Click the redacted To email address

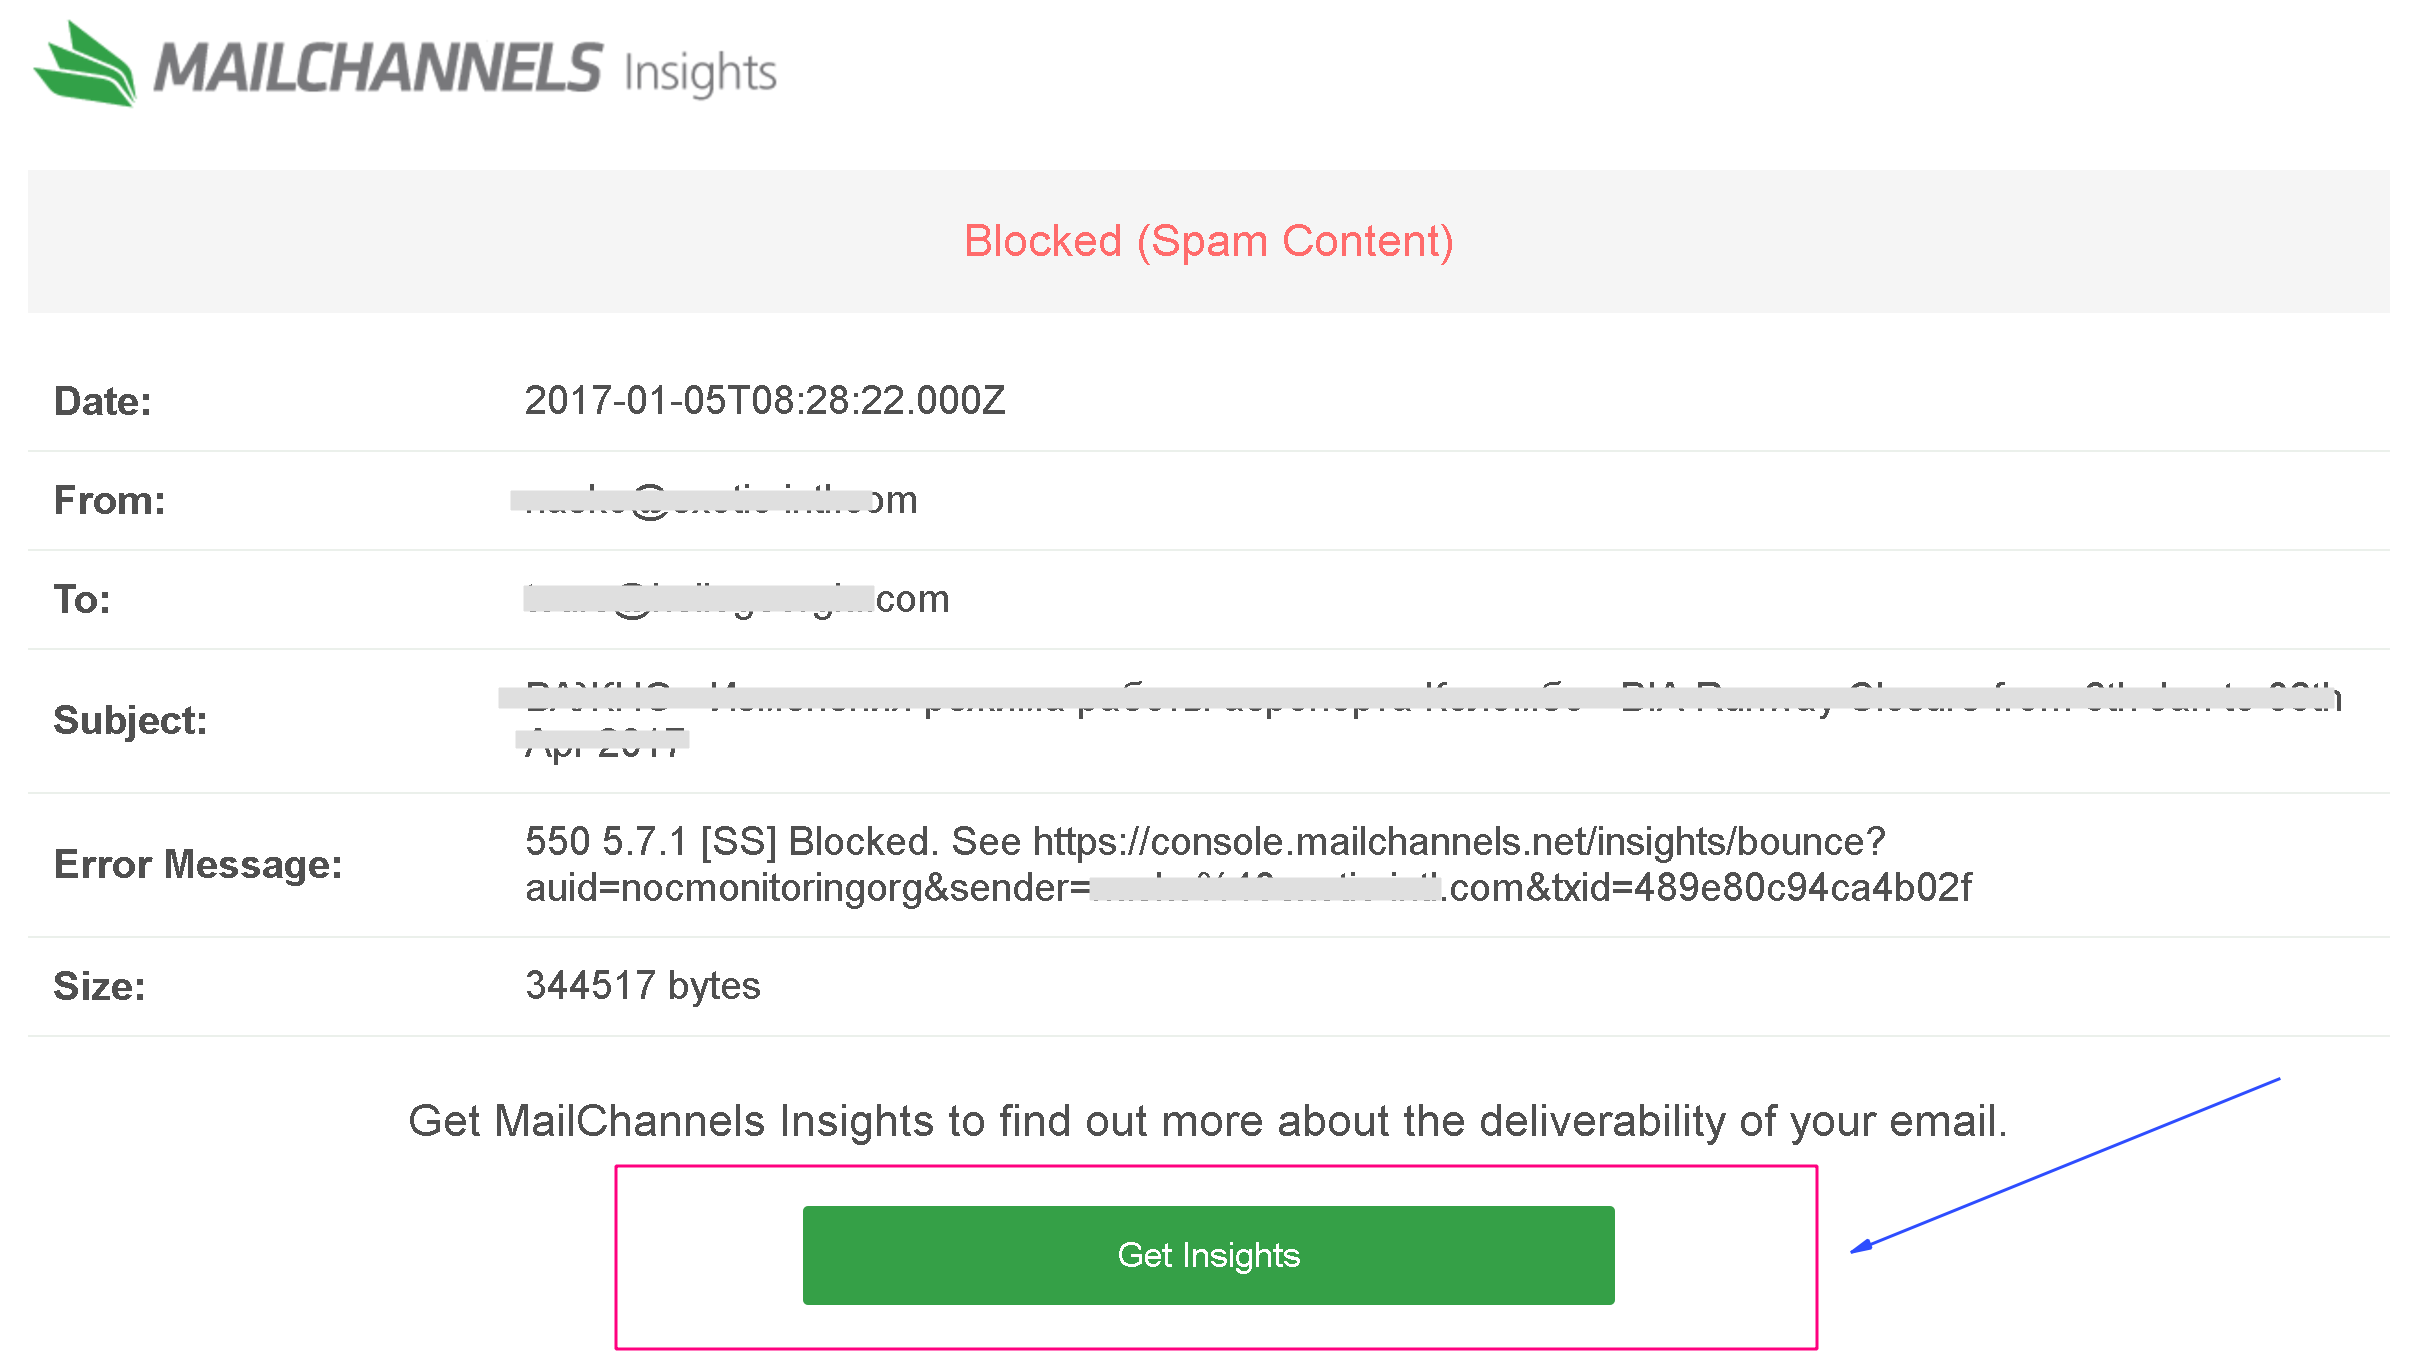(737, 599)
